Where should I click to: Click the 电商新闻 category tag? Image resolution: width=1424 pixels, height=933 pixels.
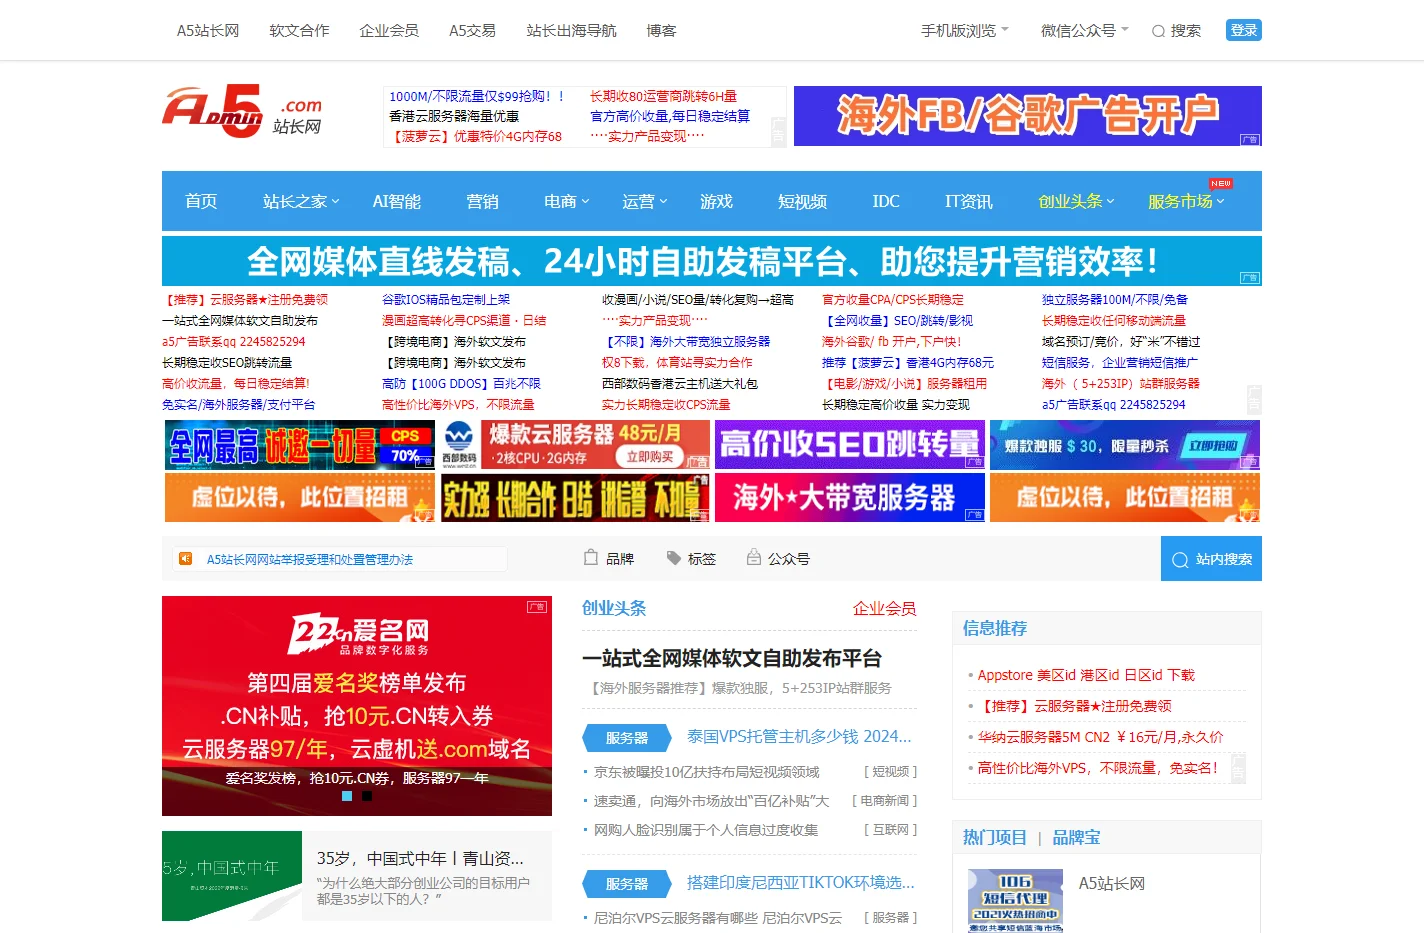(884, 801)
